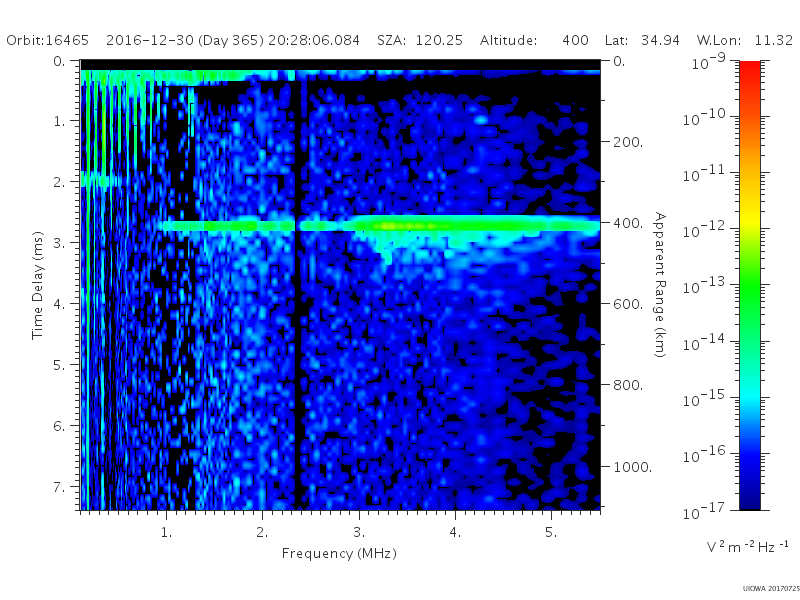This screenshot has height=600, width=800.
Task: Click the 3. tick on frequency axis
Action: click(x=359, y=532)
